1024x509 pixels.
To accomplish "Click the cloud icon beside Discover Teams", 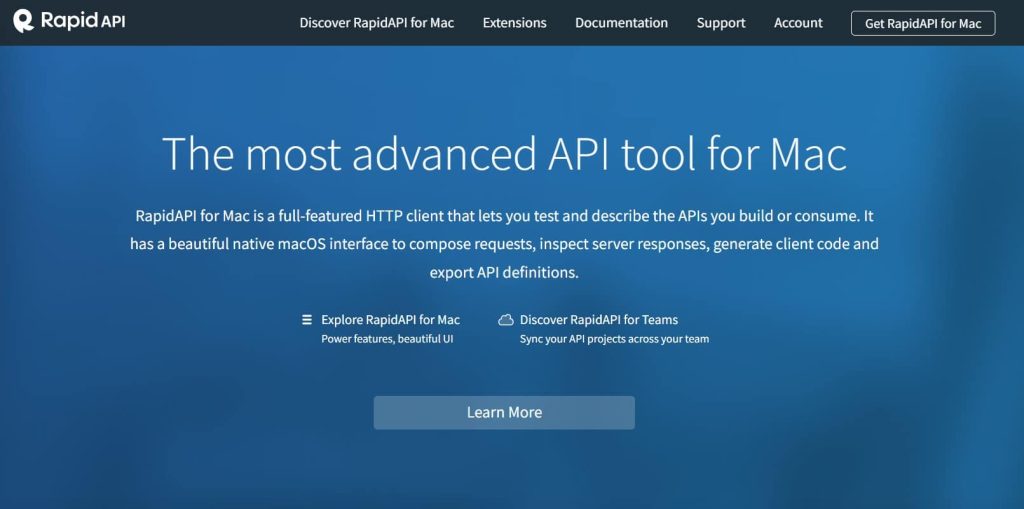I will pyautogui.click(x=505, y=320).
